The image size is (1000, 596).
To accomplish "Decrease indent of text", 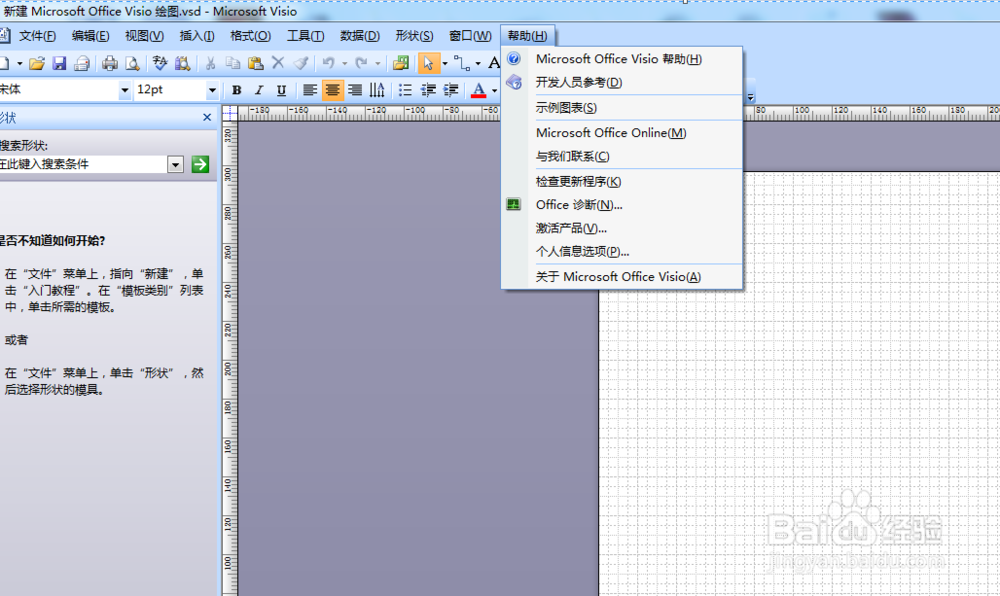I will tap(428, 90).
